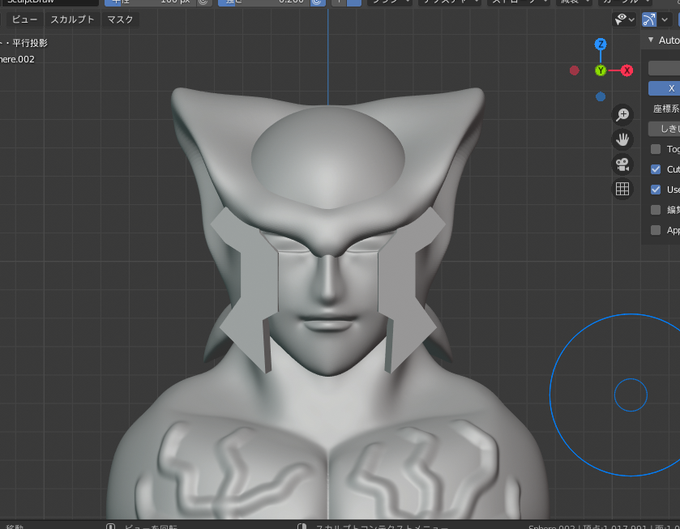The image size is (680, 529).
Task: Open the スカルプト menu
Action: tap(72, 20)
